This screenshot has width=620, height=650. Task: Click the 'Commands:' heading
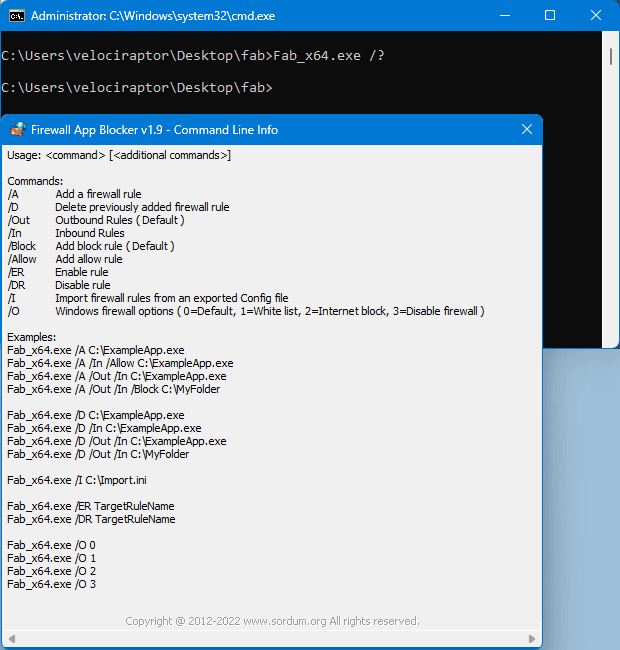tap(35, 181)
